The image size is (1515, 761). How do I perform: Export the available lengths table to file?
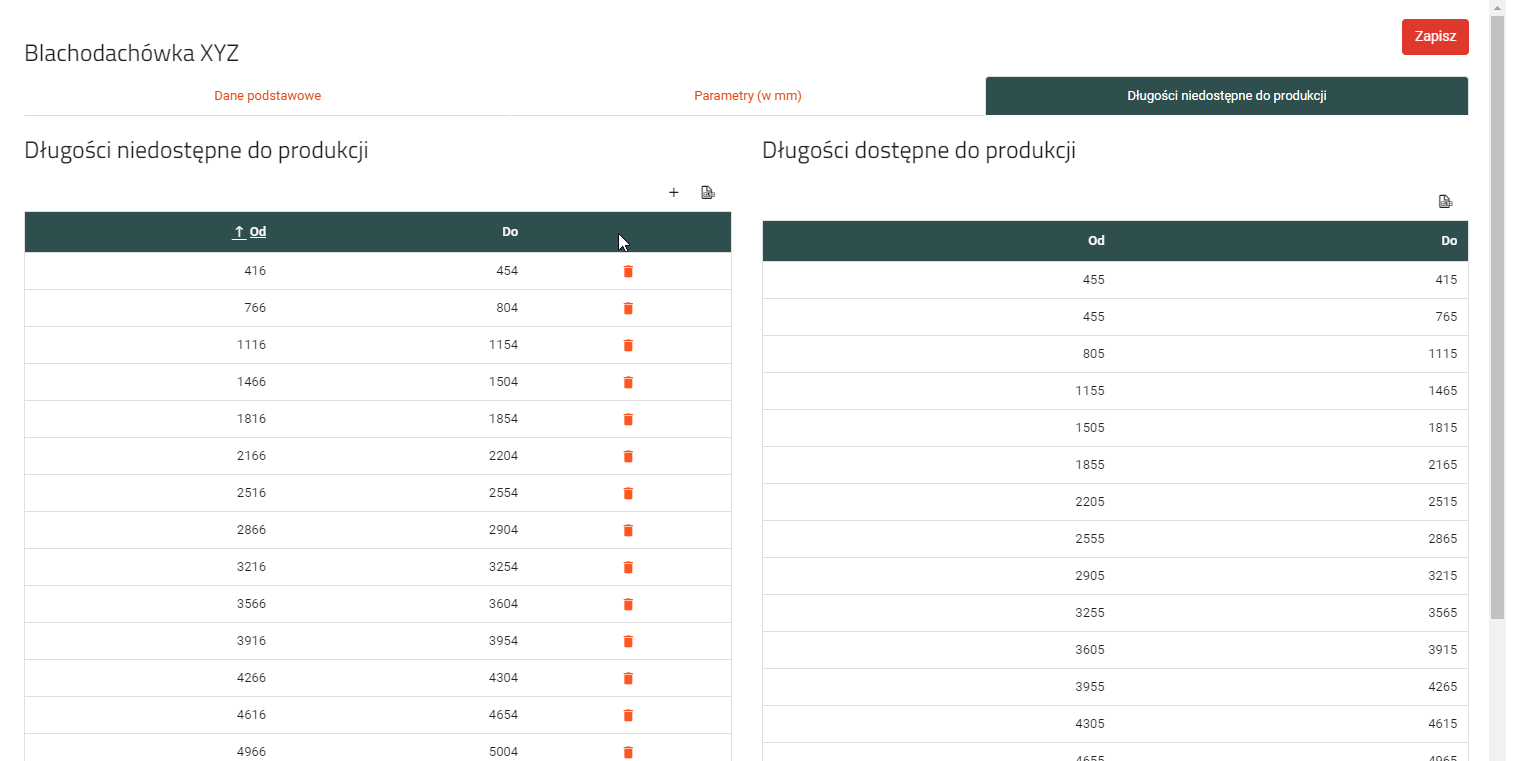click(x=1445, y=201)
